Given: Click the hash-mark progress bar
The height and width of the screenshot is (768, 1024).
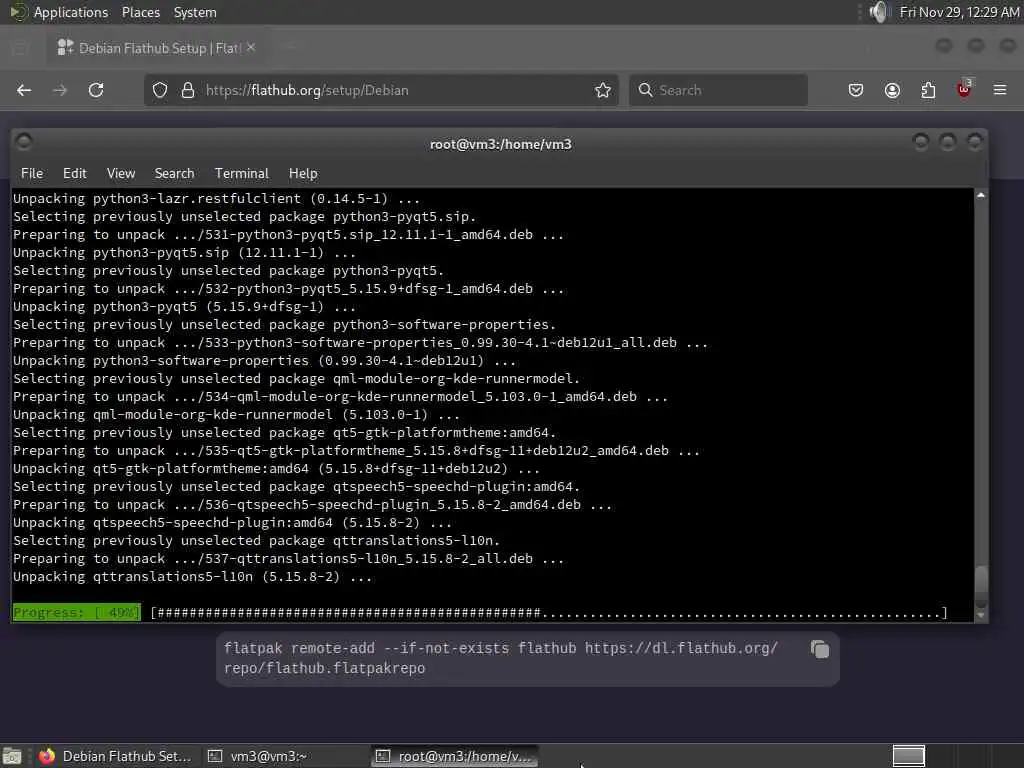Looking at the screenshot, I should (549, 613).
